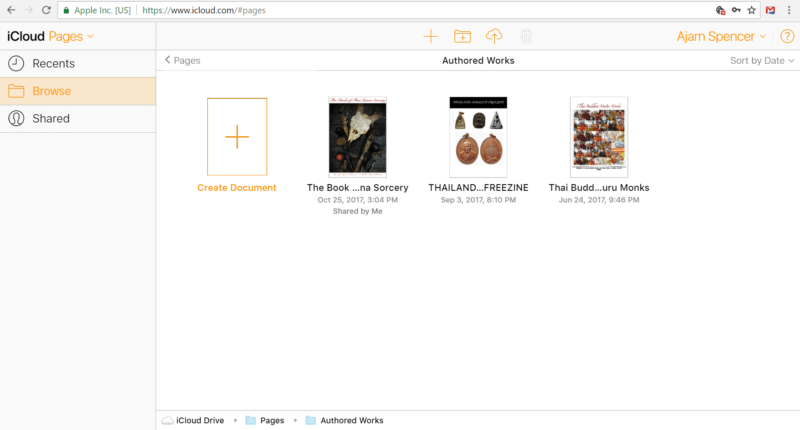Open the iCloud Pages app switcher dropdown
The height and width of the screenshot is (430, 800).
coord(50,36)
